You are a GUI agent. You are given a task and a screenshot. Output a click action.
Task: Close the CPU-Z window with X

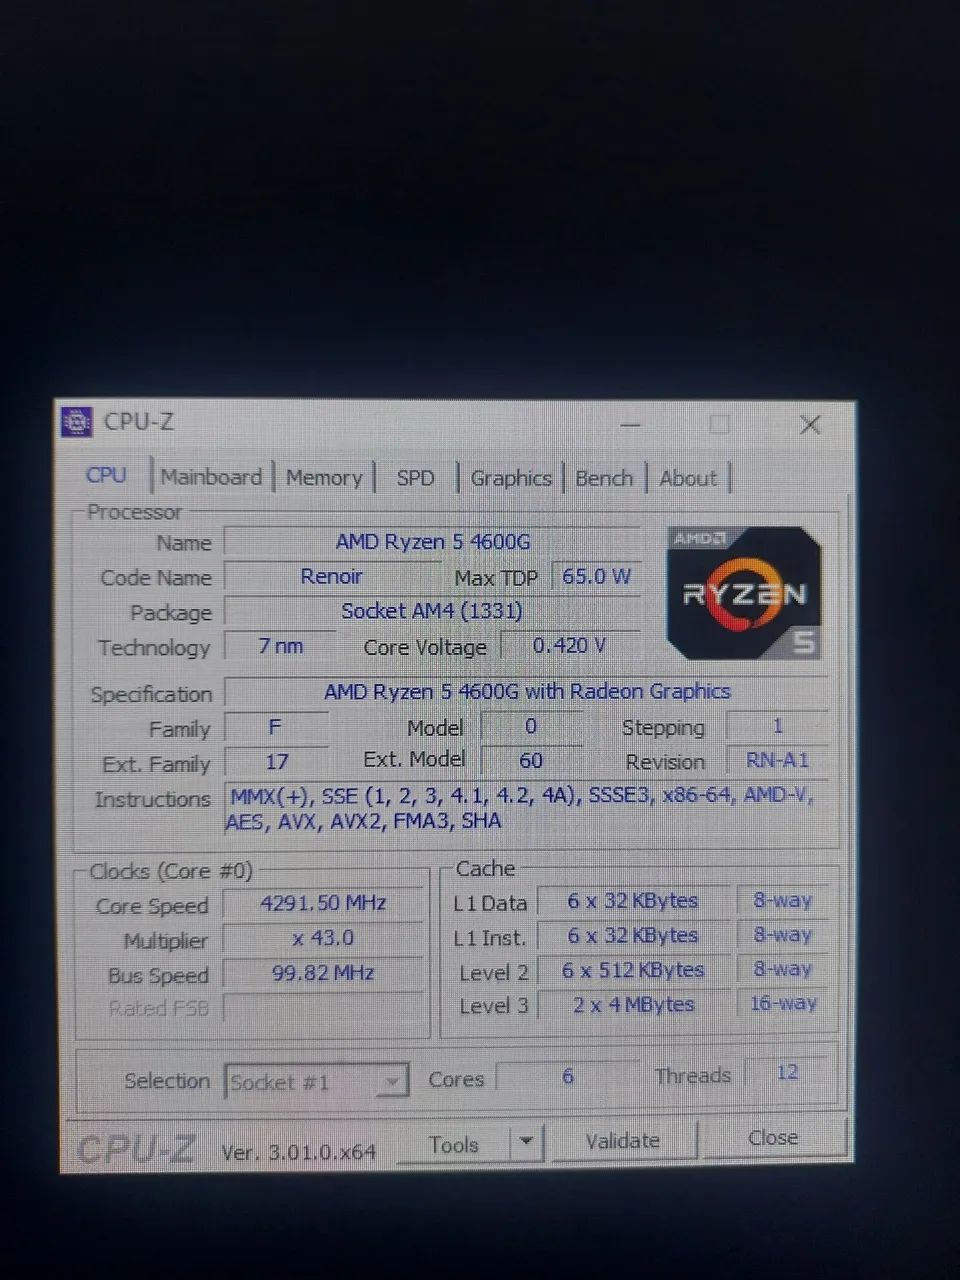[x=810, y=425]
